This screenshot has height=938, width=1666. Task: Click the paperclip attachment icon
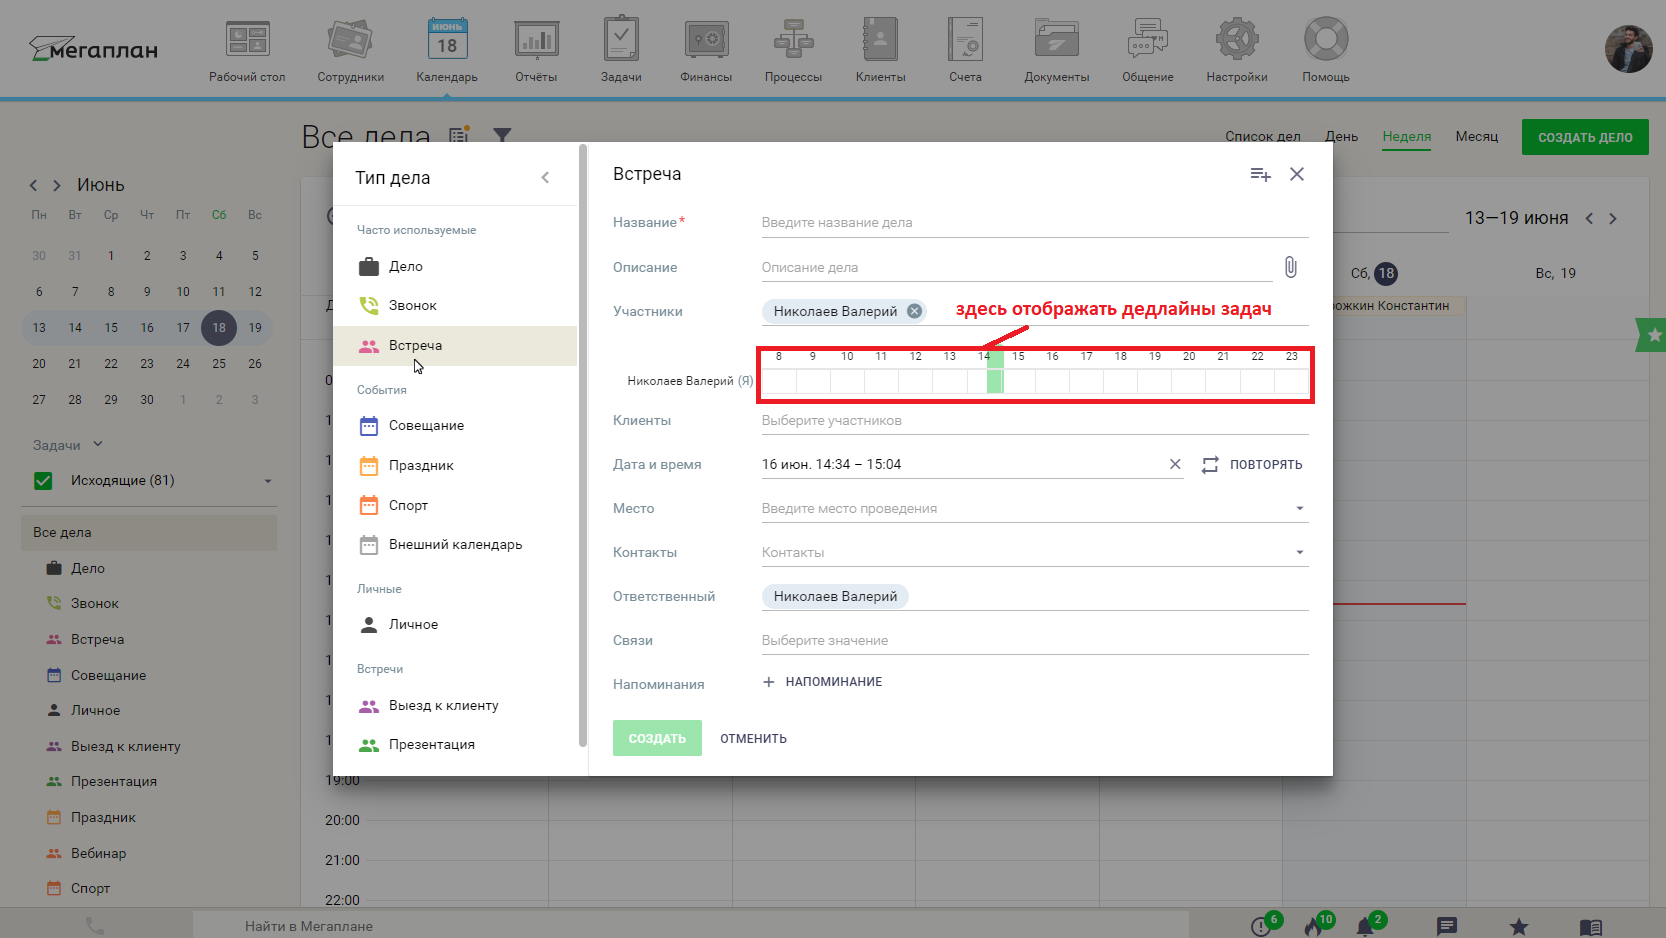1291,267
